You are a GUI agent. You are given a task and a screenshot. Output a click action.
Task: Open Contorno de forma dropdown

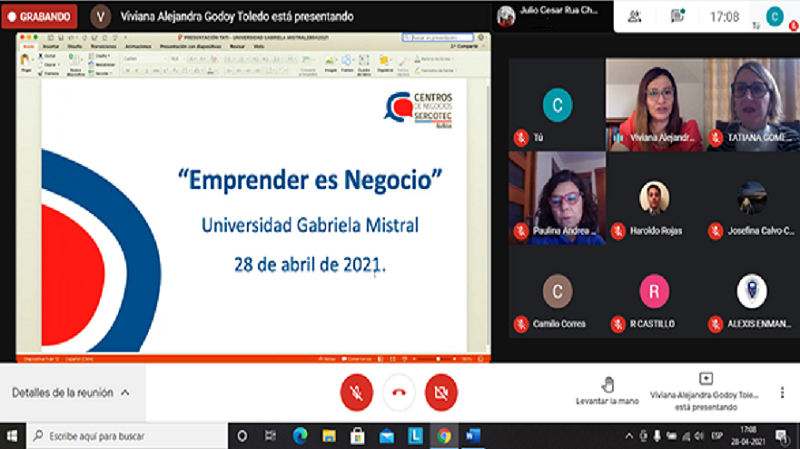tap(435, 70)
